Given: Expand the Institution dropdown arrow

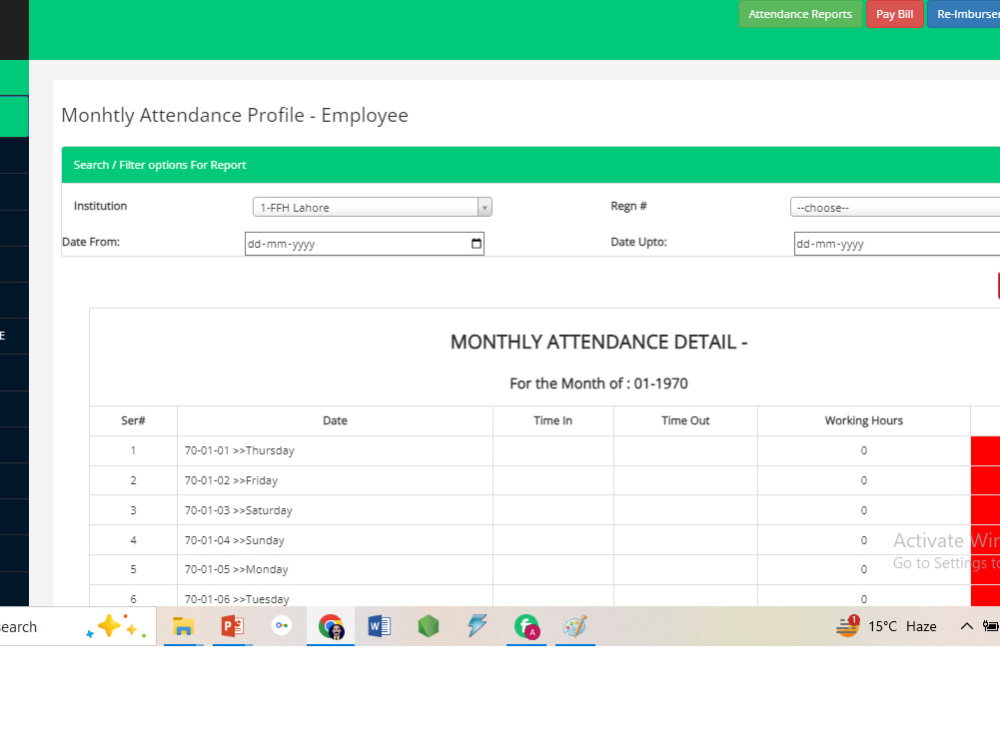Looking at the screenshot, I should (x=485, y=207).
